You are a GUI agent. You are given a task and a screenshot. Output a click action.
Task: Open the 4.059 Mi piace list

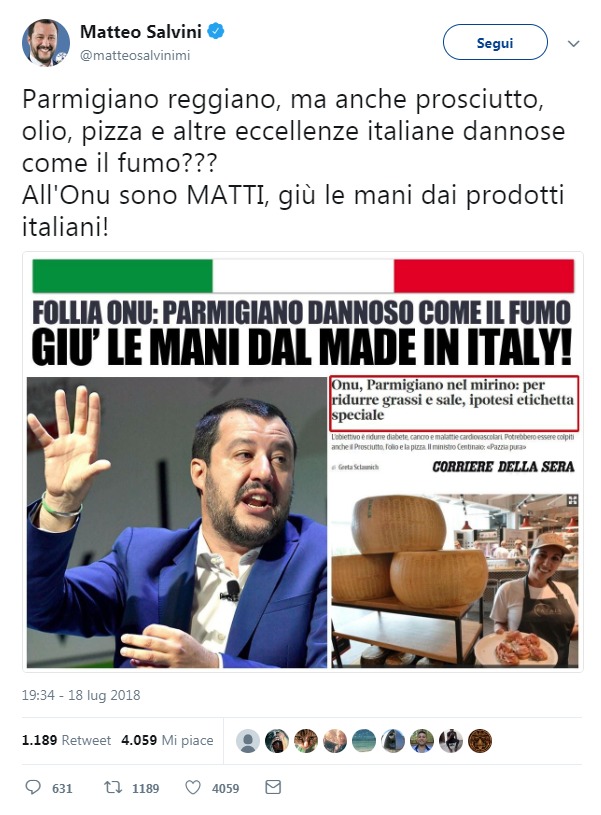[167, 740]
